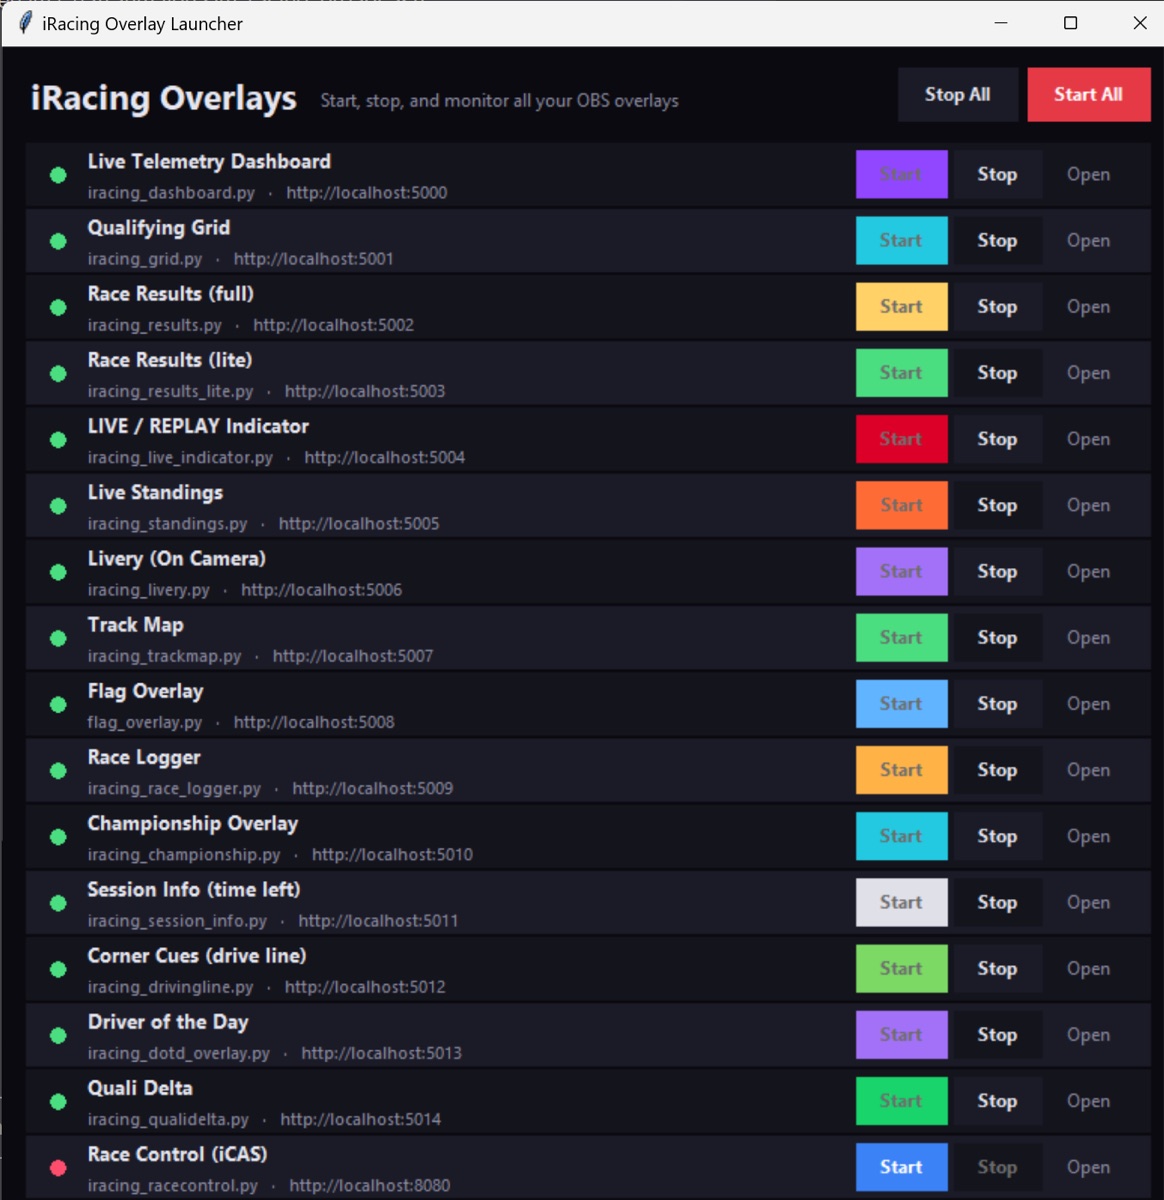The width and height of the screenshot is (1164, 1200).
Task: Stop the Flag Overlay
Action: click(x=997, y=704)
